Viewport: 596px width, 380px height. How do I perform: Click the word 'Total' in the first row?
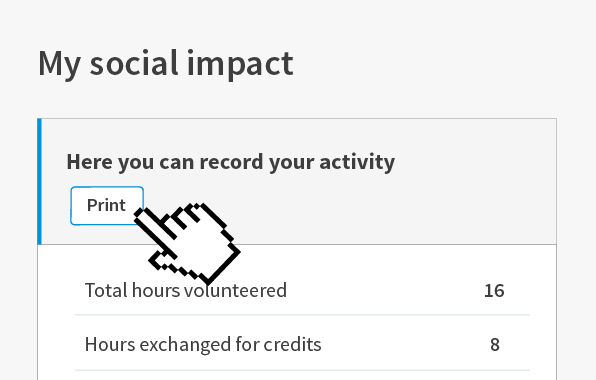[106, 290]
